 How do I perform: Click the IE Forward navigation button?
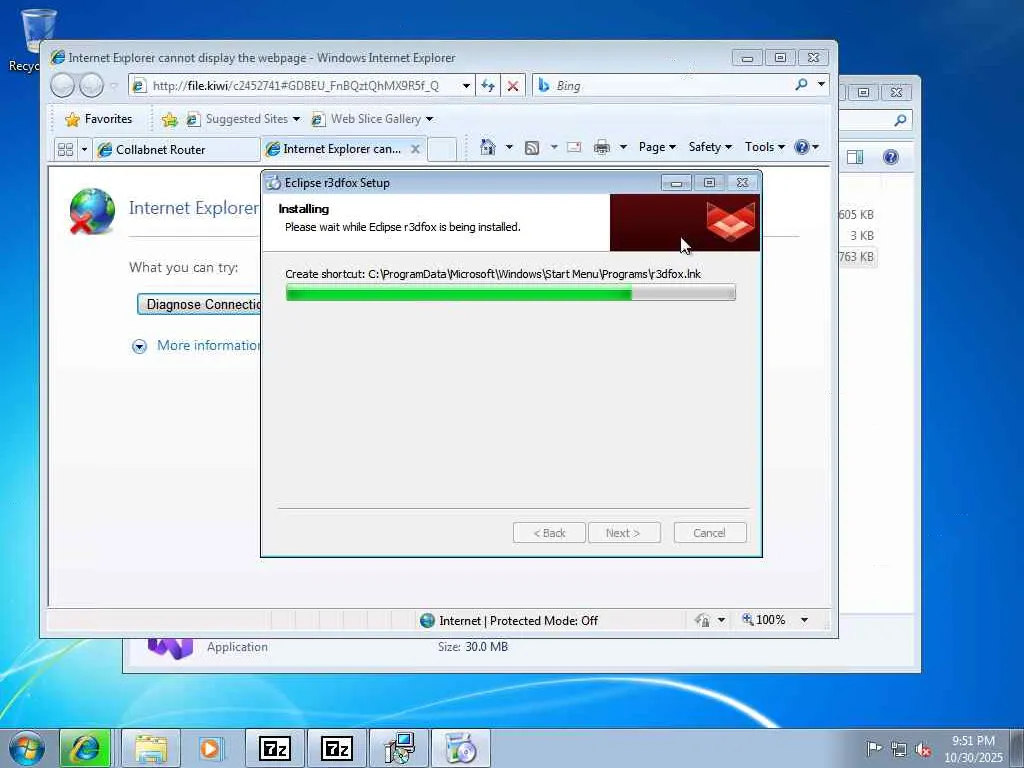point(91,86)
